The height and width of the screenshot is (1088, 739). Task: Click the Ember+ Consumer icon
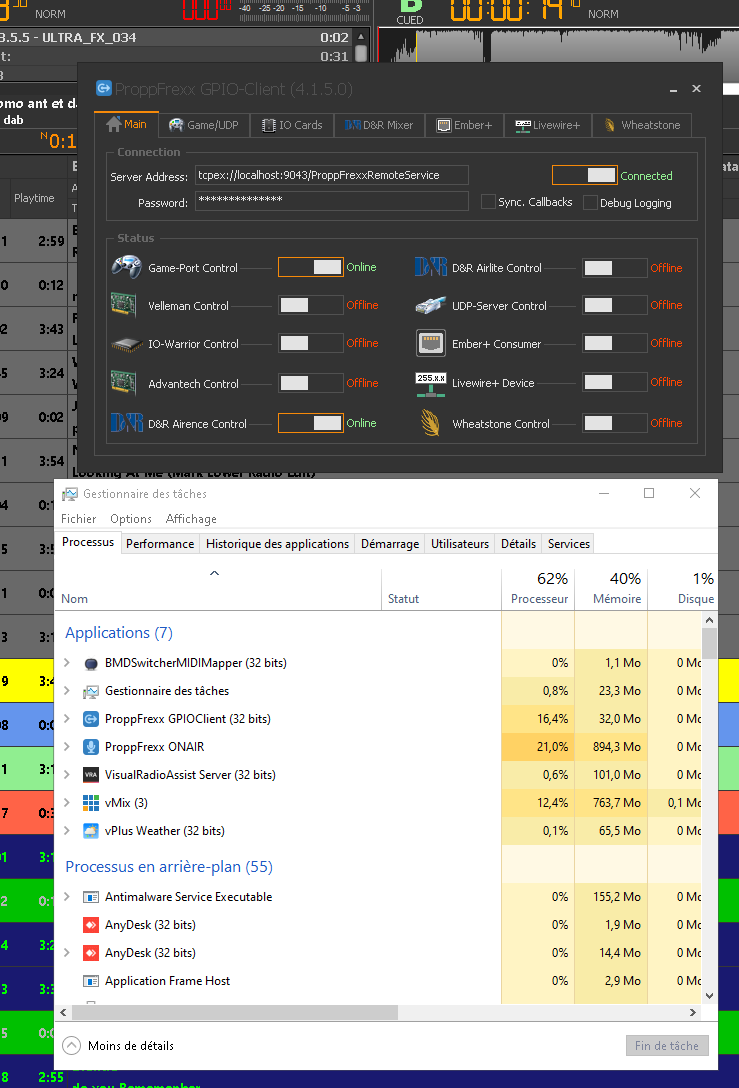(431, 343)
